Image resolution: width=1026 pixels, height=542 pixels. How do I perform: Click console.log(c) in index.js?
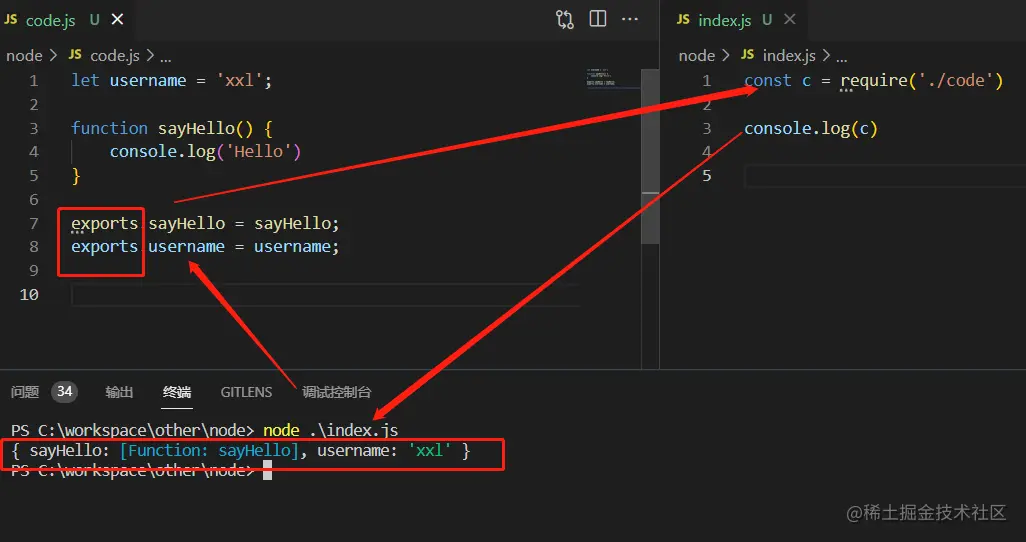pos(811,128)
